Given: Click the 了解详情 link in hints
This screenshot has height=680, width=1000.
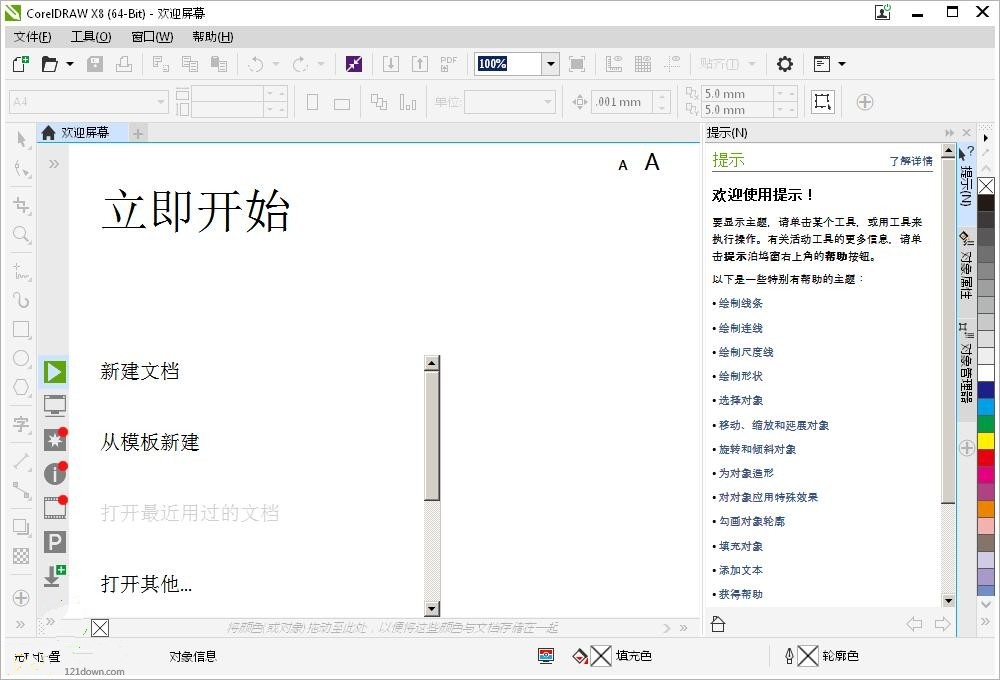Looking at the screenshot, I should 911,161.
